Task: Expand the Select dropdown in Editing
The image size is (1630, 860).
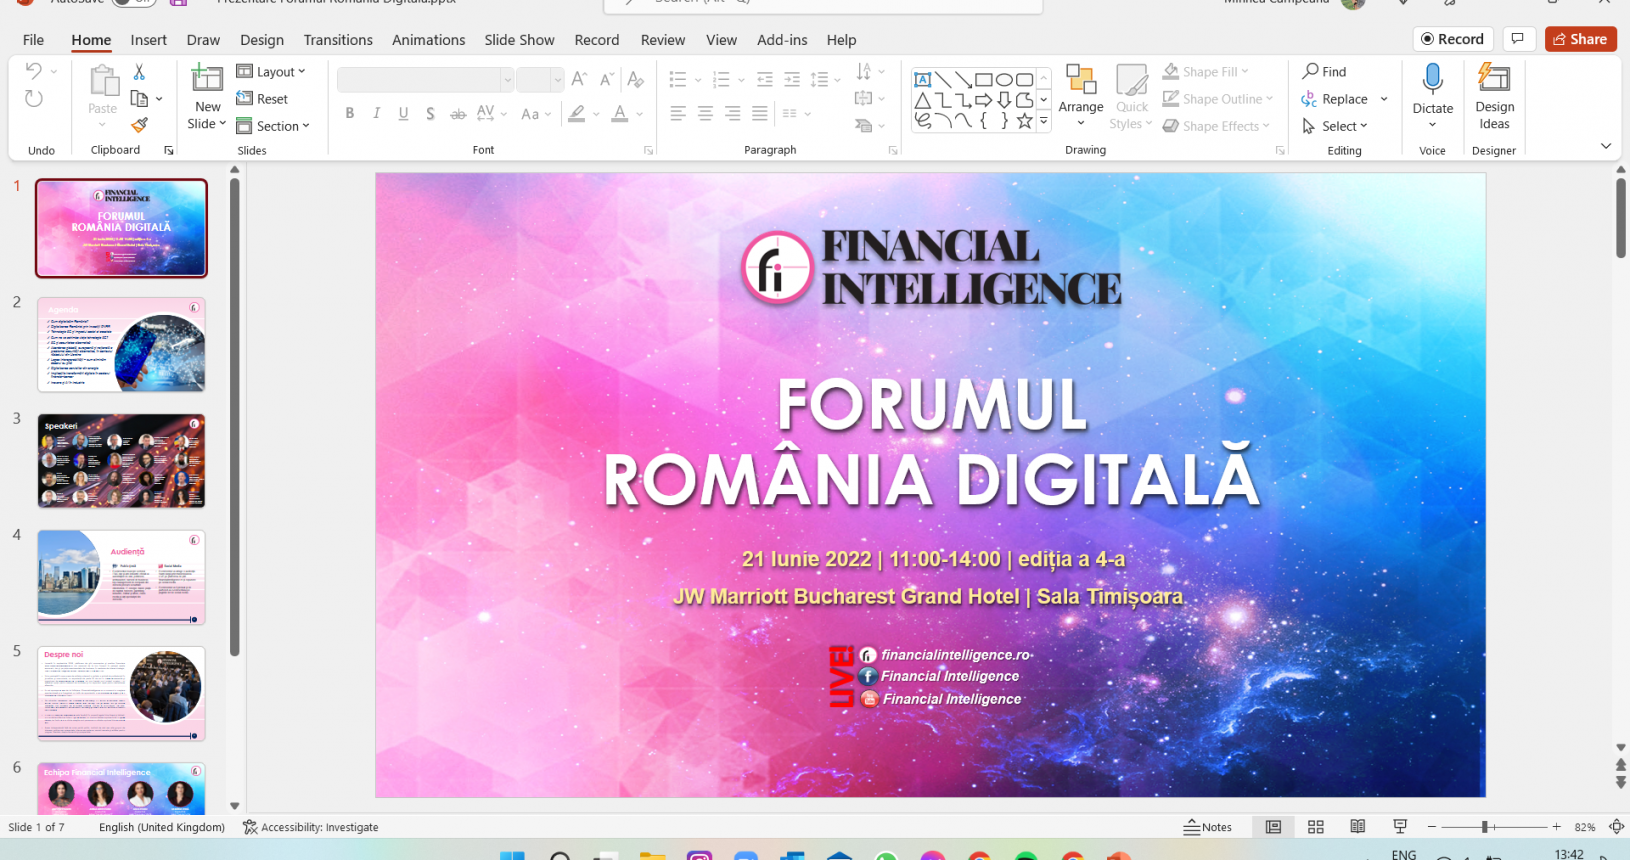Action: (1335, 126)
